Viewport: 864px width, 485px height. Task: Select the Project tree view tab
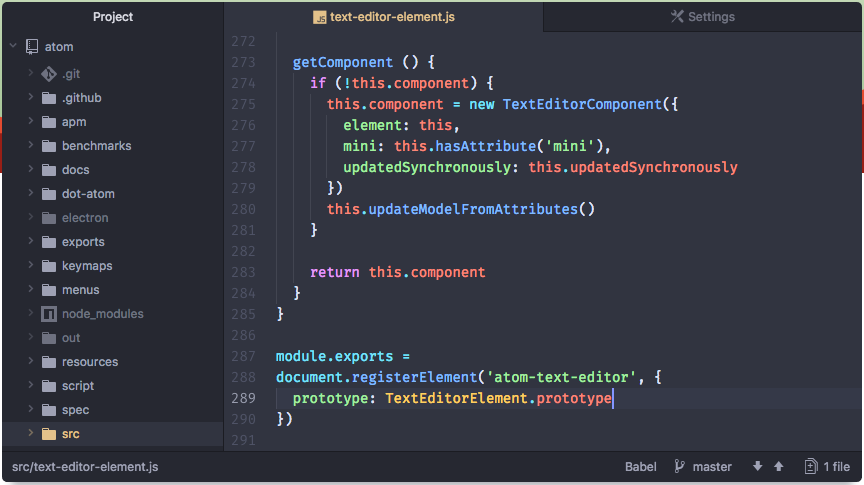coord(113,17)
